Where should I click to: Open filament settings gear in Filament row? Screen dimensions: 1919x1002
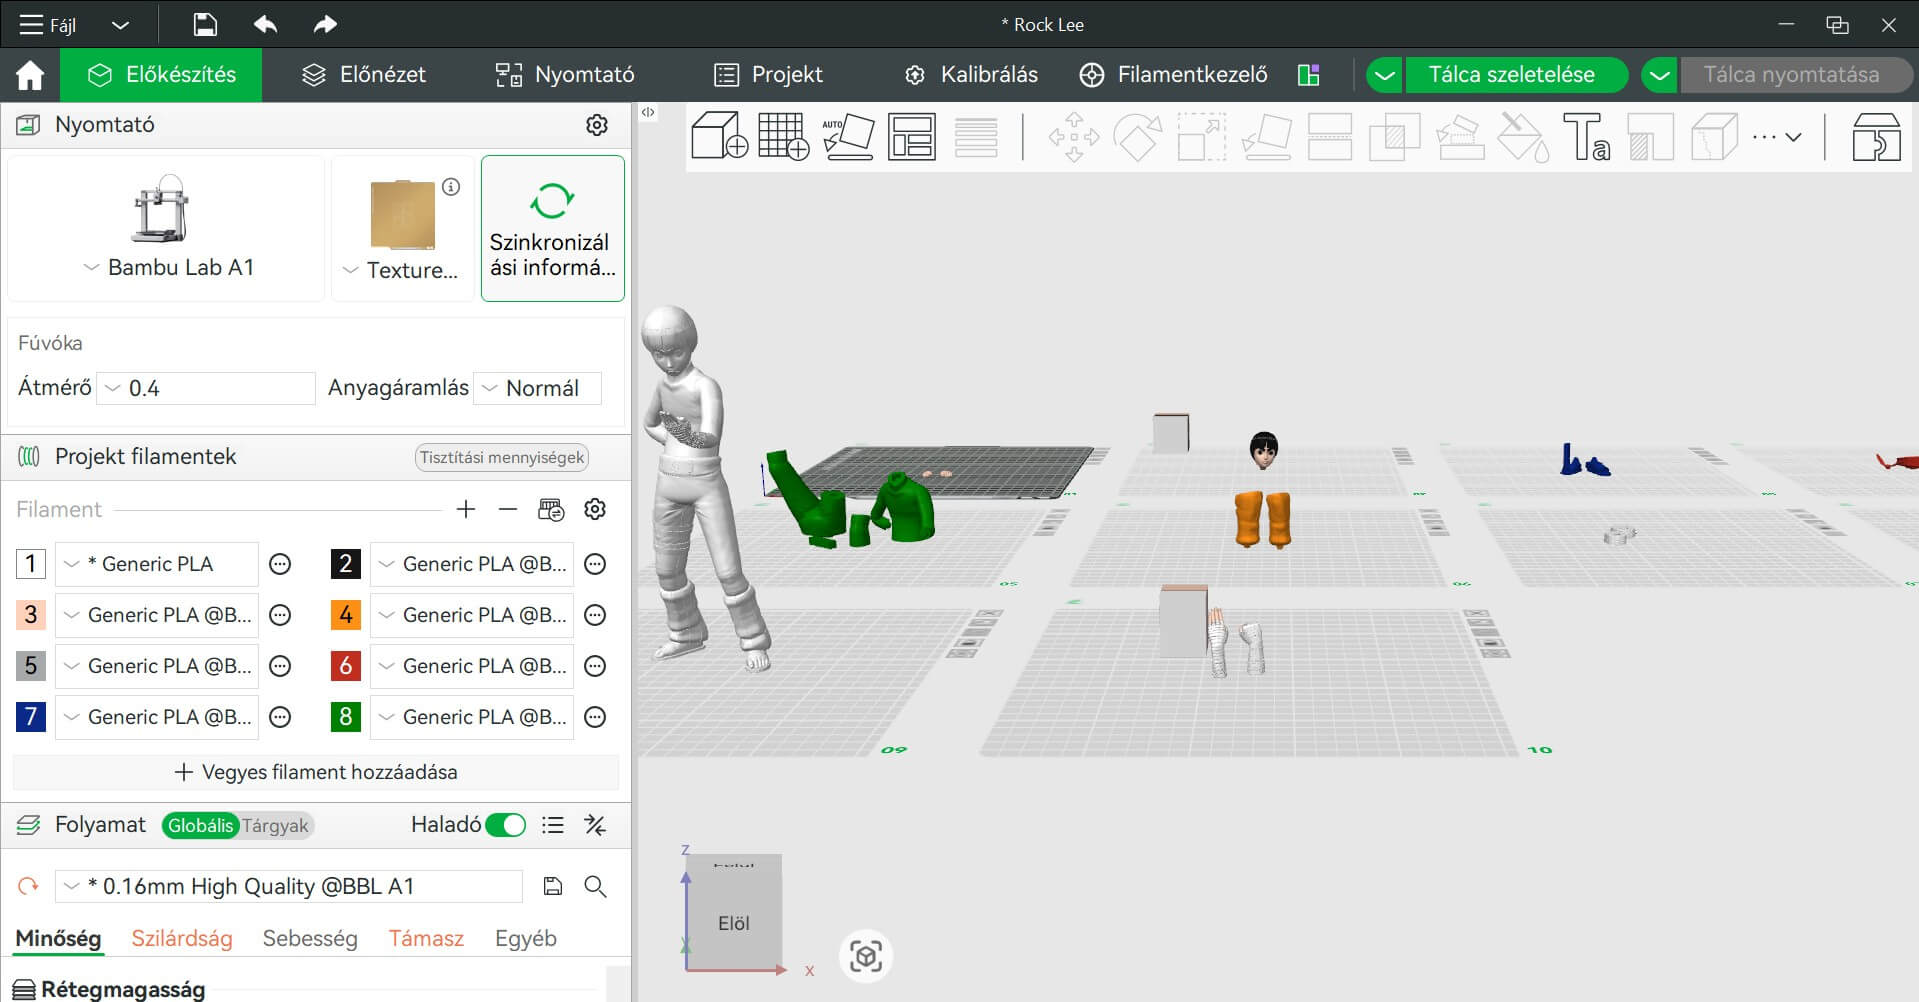[595, 509]
